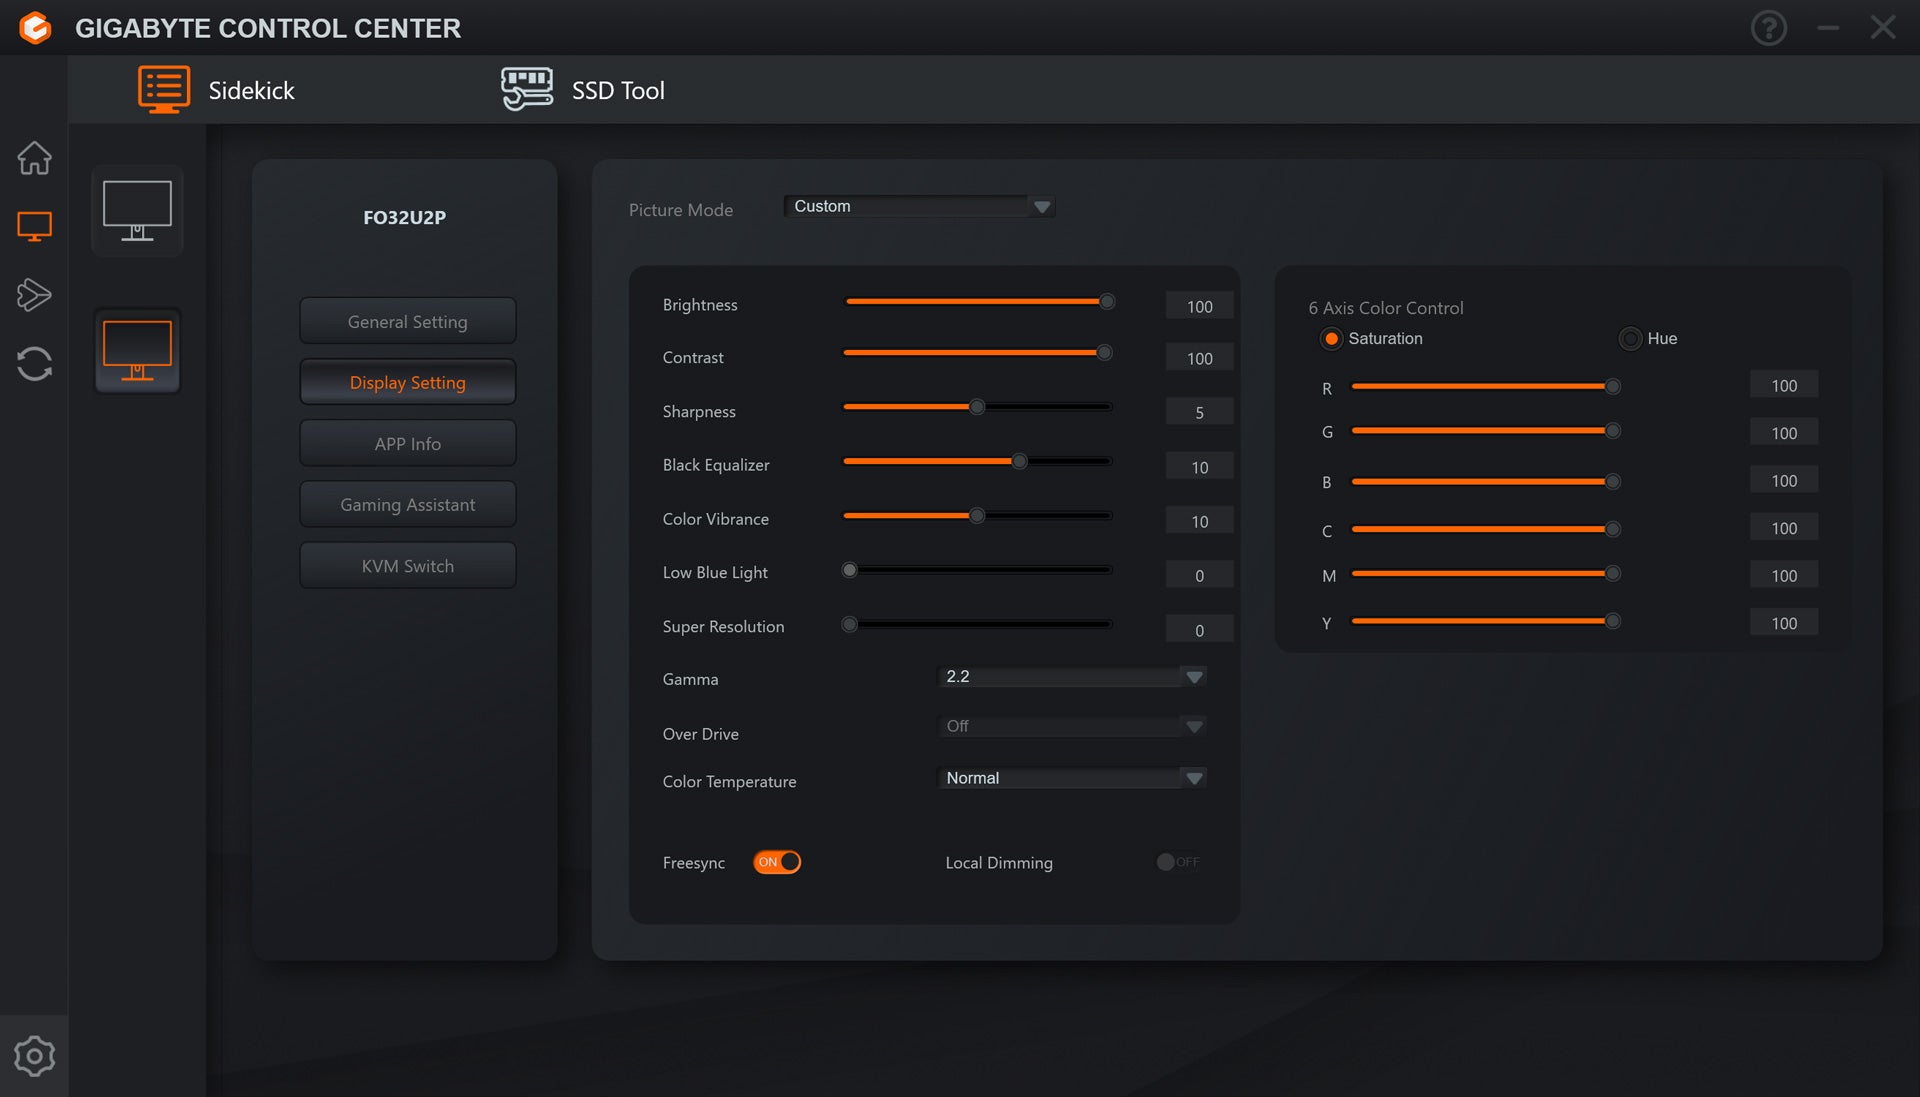Click the help question mark icon

(1768, 28)
